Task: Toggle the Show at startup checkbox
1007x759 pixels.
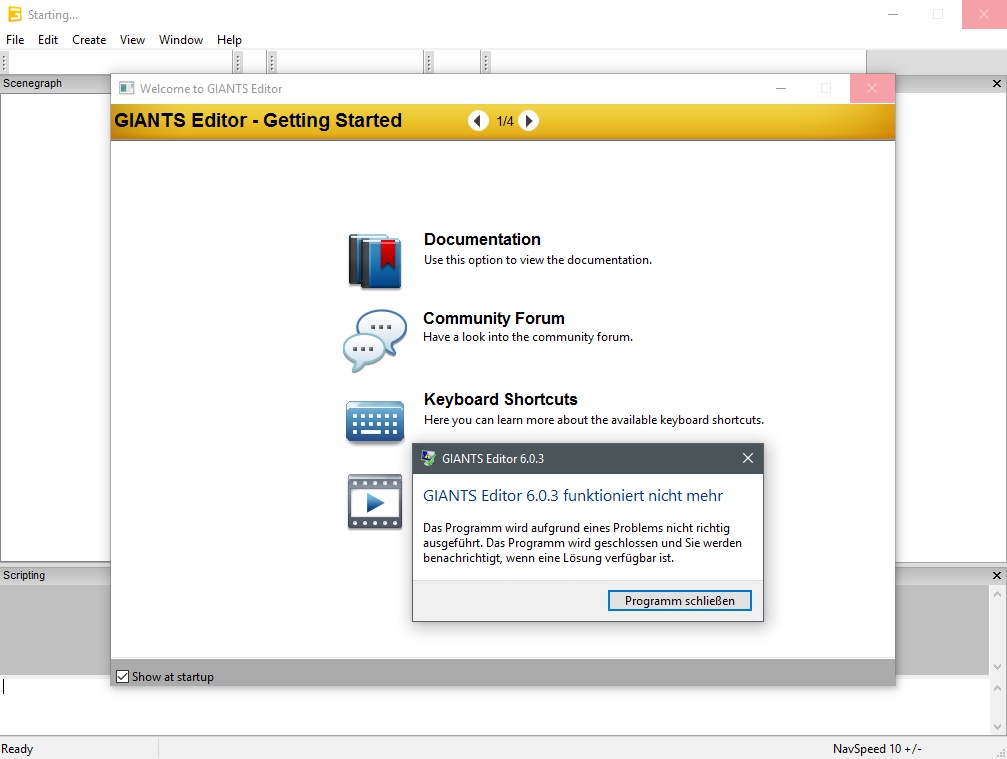Action: coord(123,676)
